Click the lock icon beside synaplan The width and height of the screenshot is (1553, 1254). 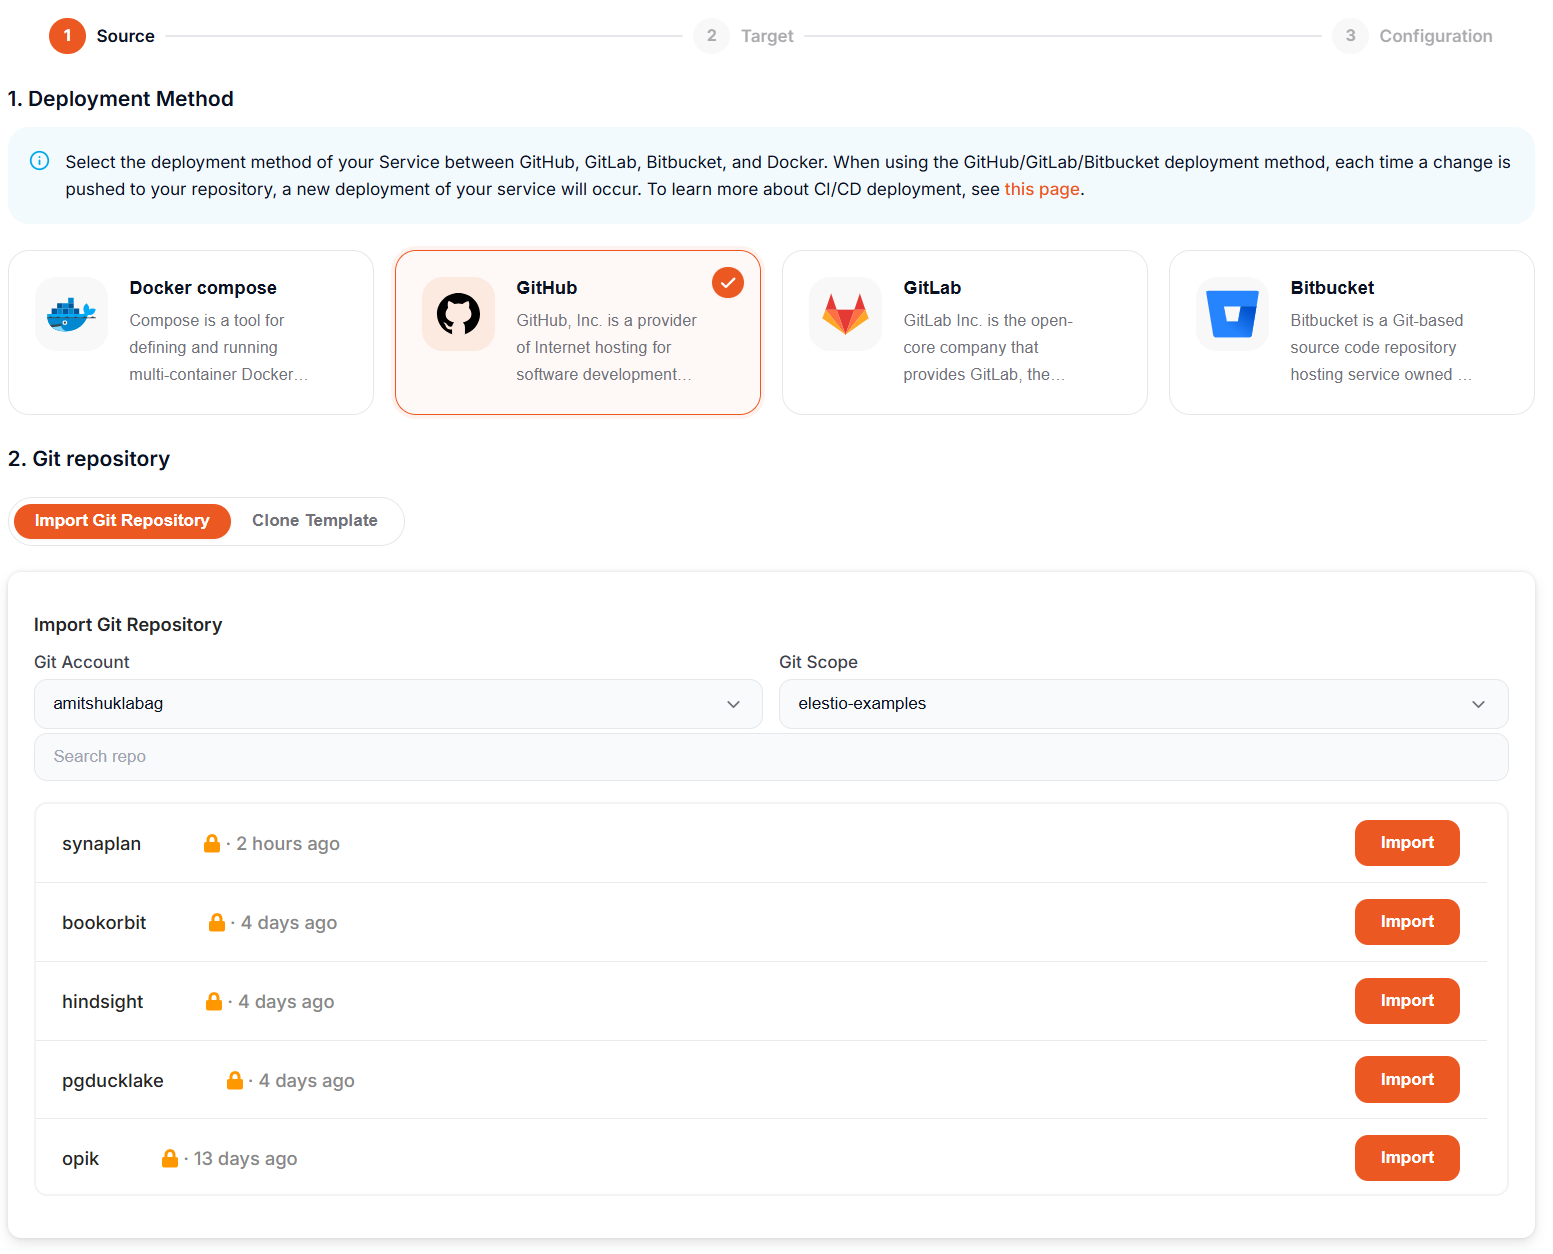click(212, 844)
